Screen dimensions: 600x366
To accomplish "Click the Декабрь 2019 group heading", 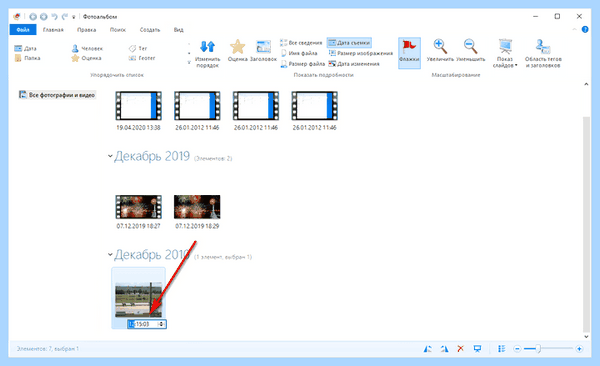I will click(x=152, y=156).
